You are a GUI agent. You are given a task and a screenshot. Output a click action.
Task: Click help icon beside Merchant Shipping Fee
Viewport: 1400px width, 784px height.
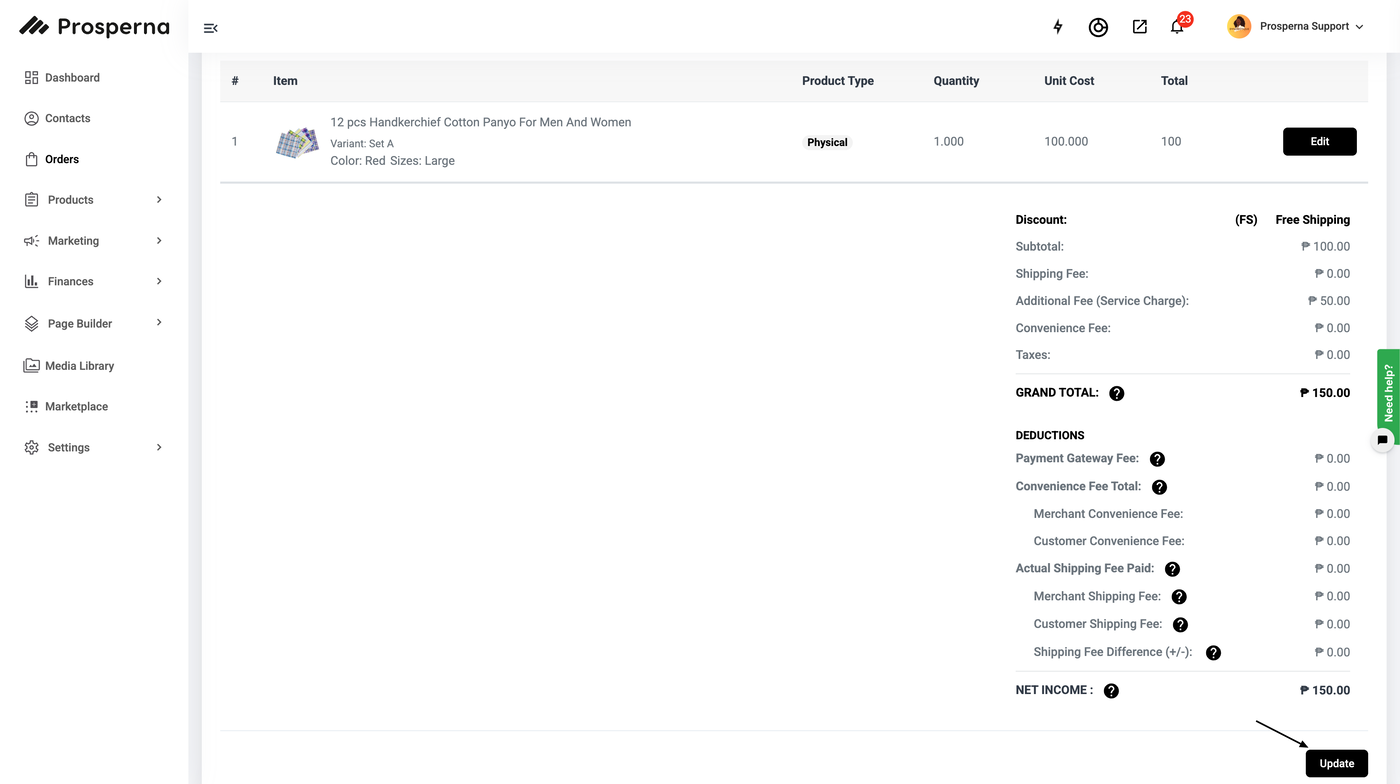click(1179, 597)
